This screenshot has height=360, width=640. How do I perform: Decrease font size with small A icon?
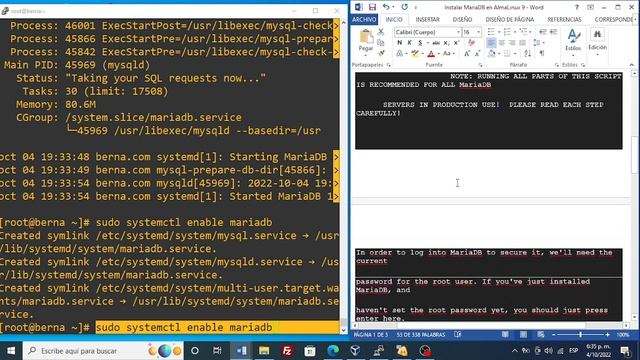tap(477, 53)
